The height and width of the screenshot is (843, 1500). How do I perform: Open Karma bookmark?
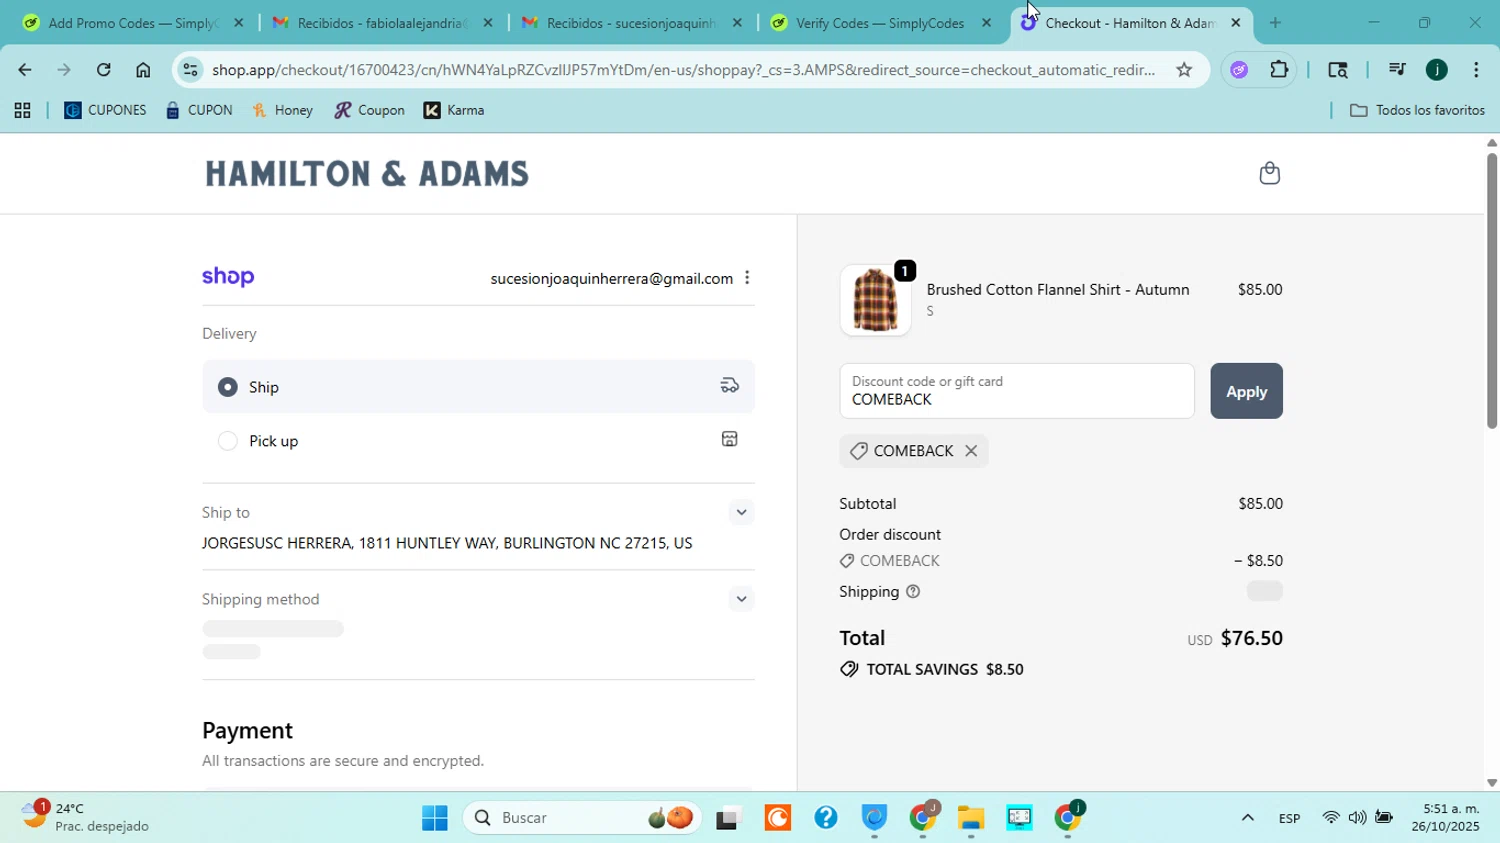[454, 111]
